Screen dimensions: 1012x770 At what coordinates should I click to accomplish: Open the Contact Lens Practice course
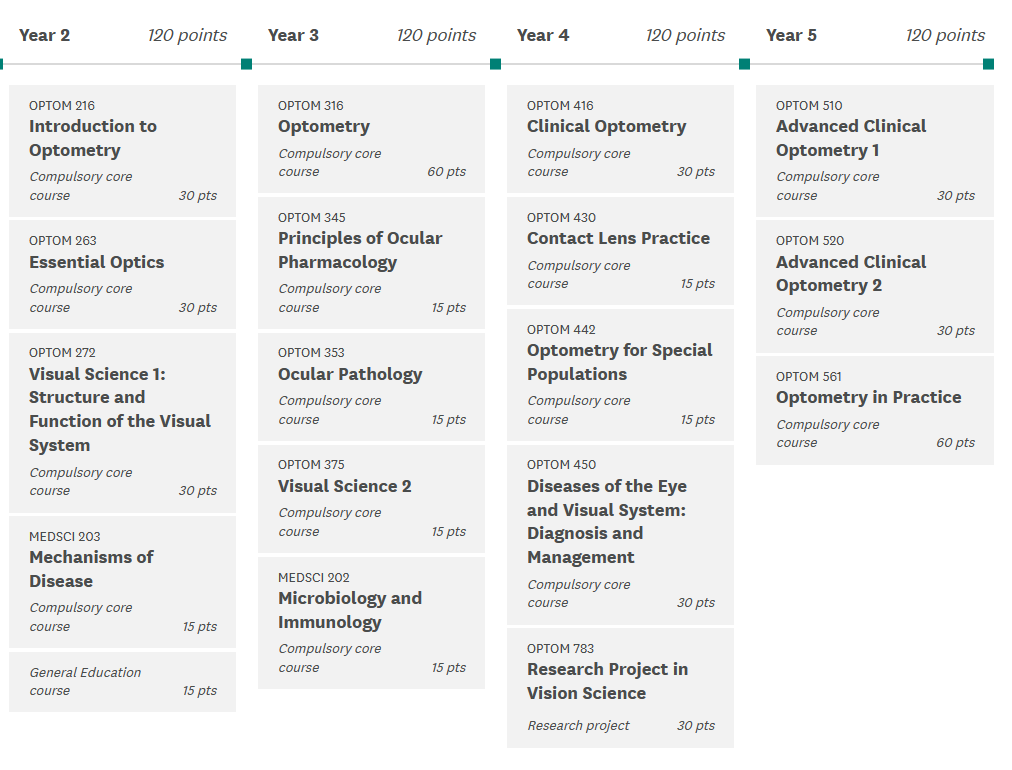coord(620,250)
